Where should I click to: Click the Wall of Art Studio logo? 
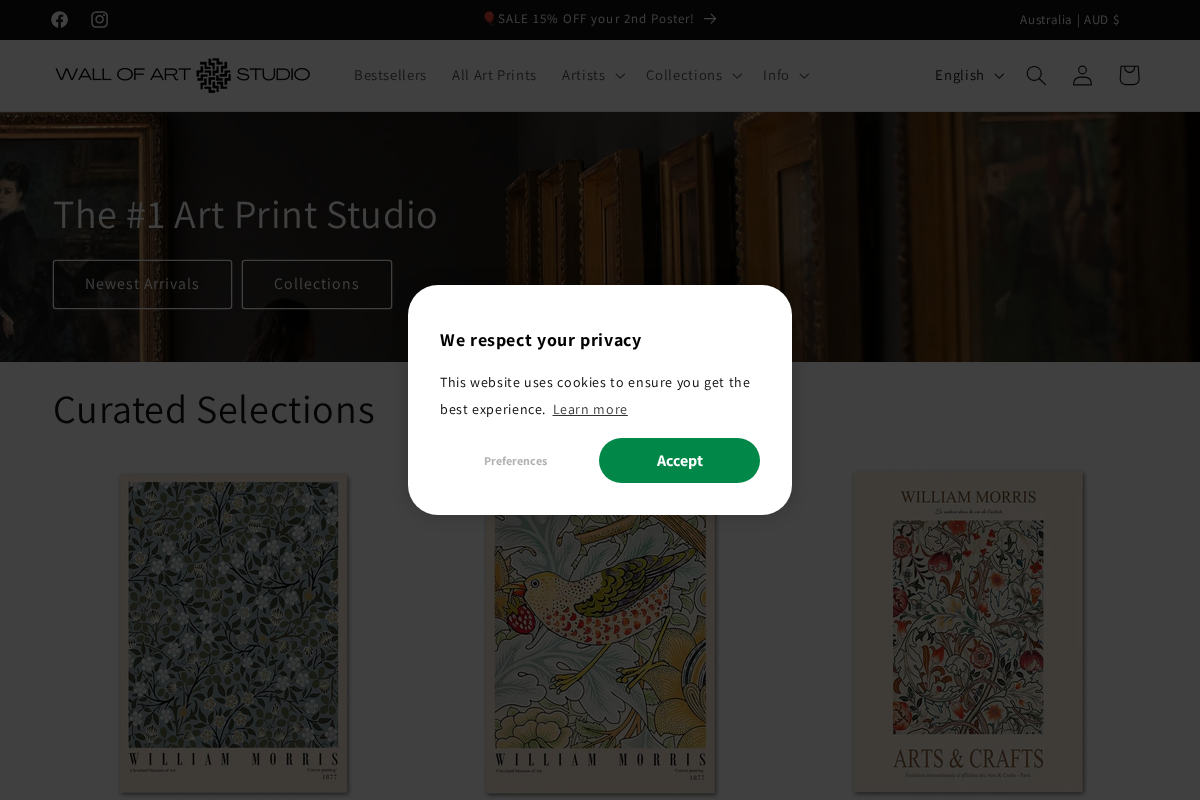click(x=182, y=75)
